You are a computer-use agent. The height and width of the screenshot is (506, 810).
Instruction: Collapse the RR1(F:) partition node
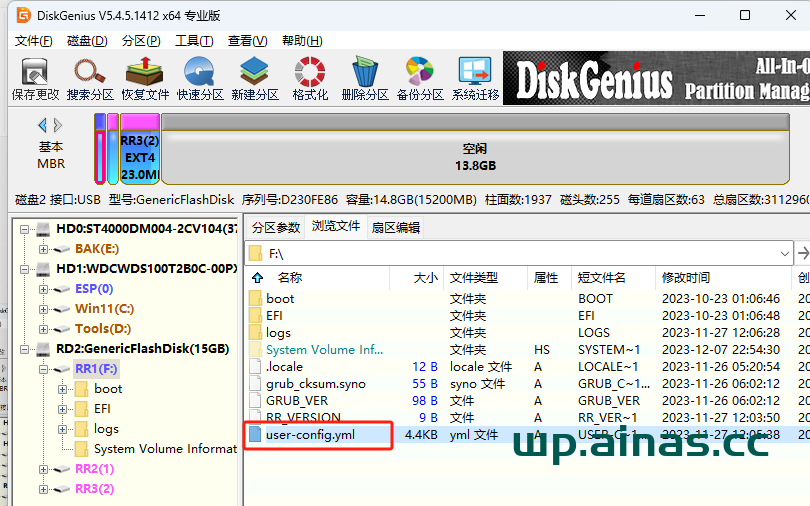(x=43, y=369)
